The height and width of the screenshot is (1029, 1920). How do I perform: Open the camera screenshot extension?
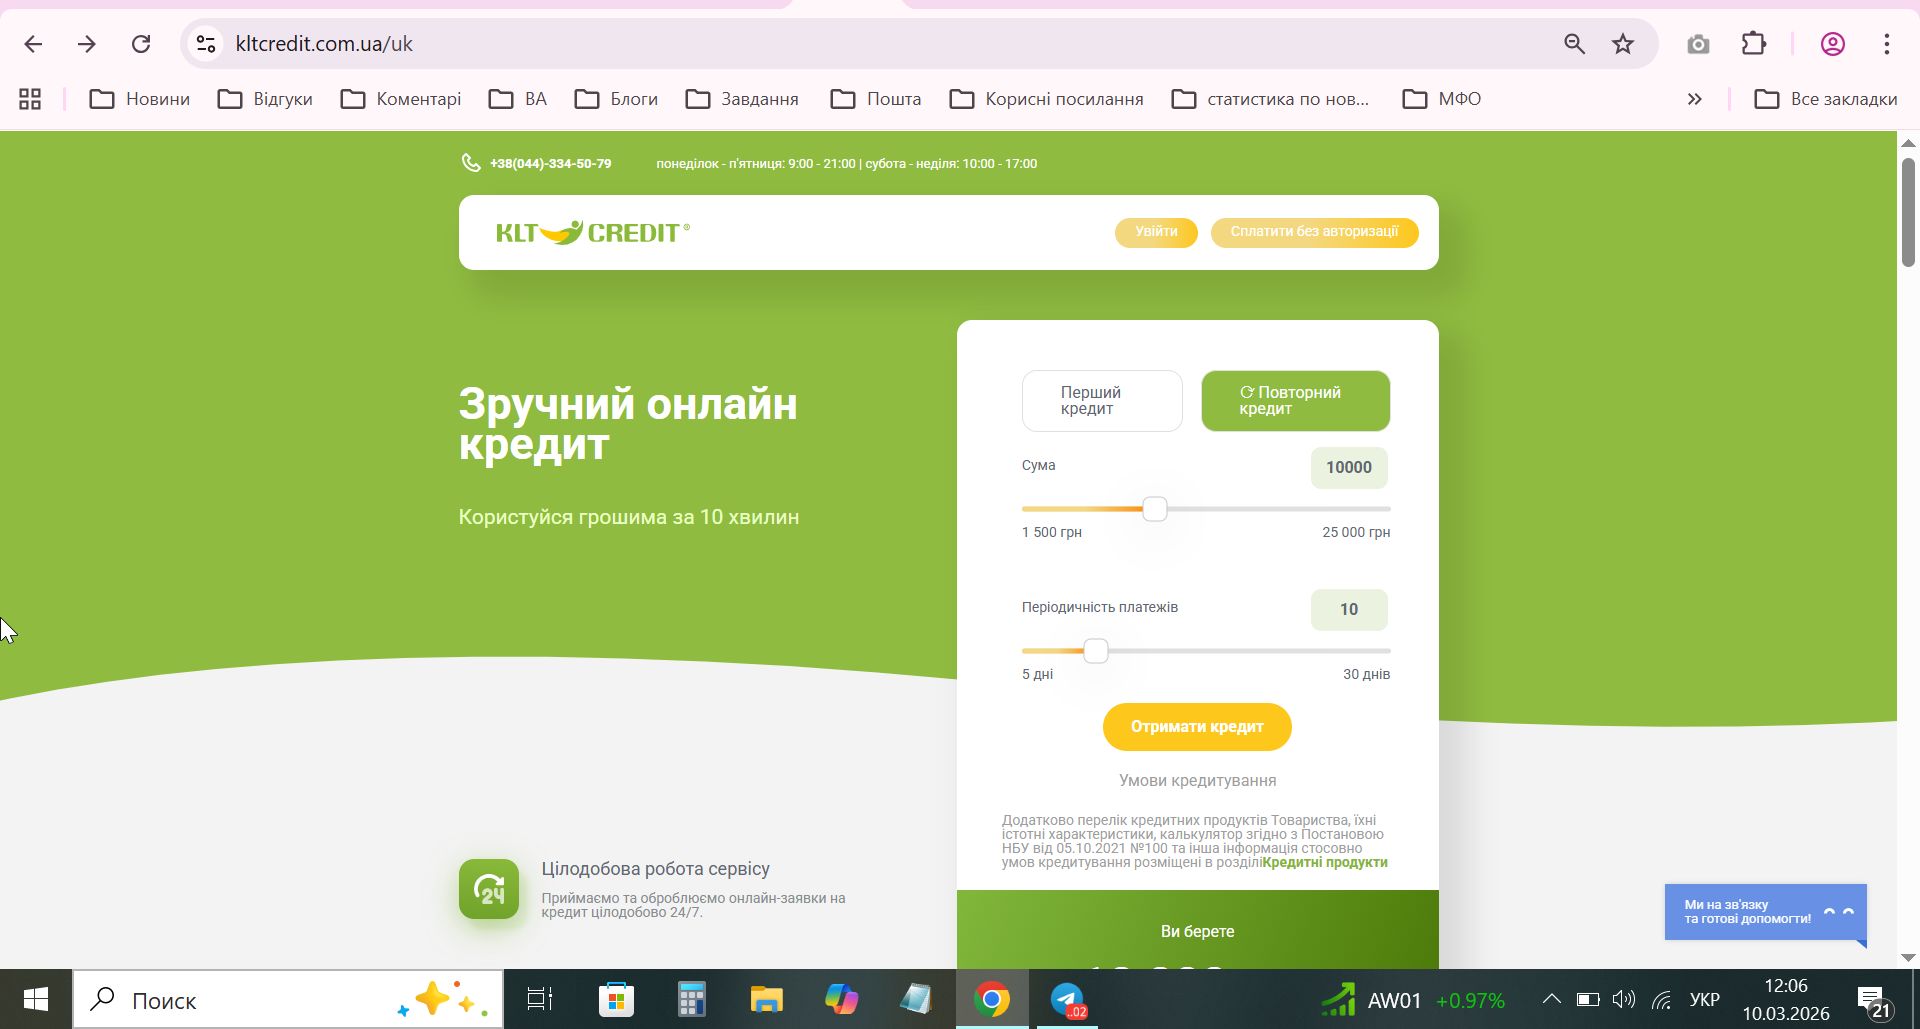pos(1698,44)
